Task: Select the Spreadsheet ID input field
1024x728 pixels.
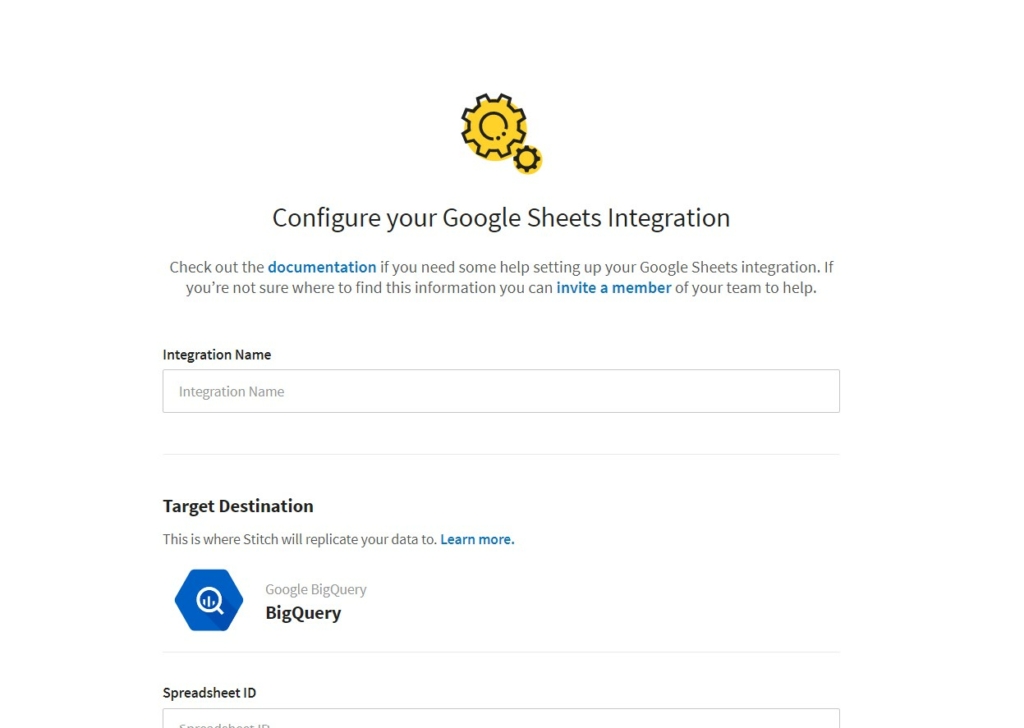Action: click(501, 718)
